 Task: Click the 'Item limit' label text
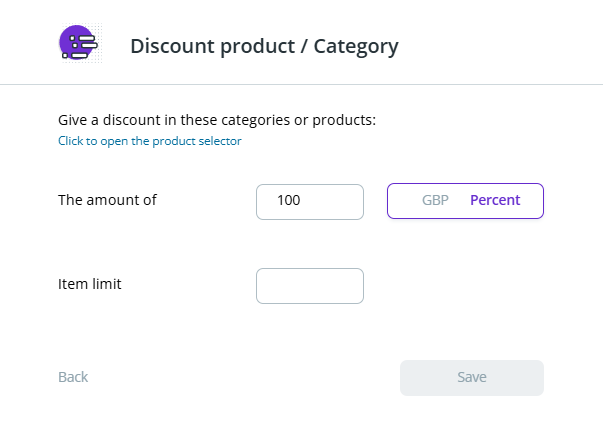pyautogui.click(x=90, y=284)
